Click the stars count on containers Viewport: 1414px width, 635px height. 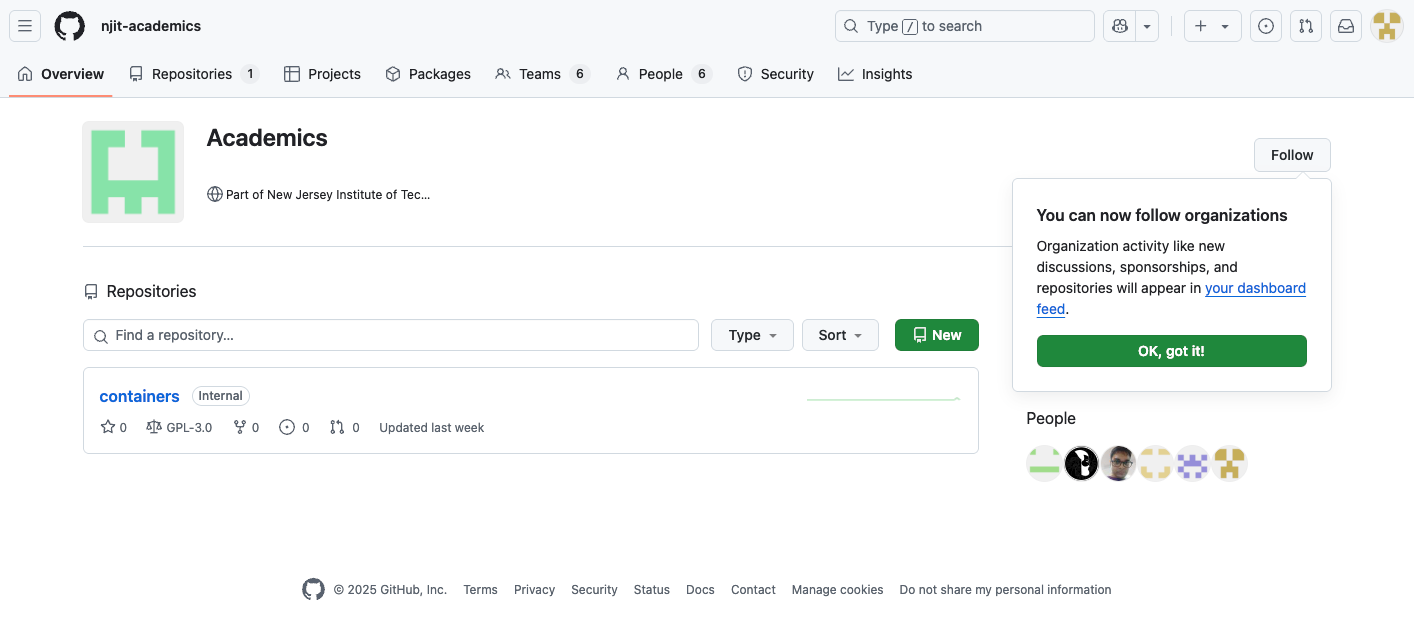(x=114, y=427)
